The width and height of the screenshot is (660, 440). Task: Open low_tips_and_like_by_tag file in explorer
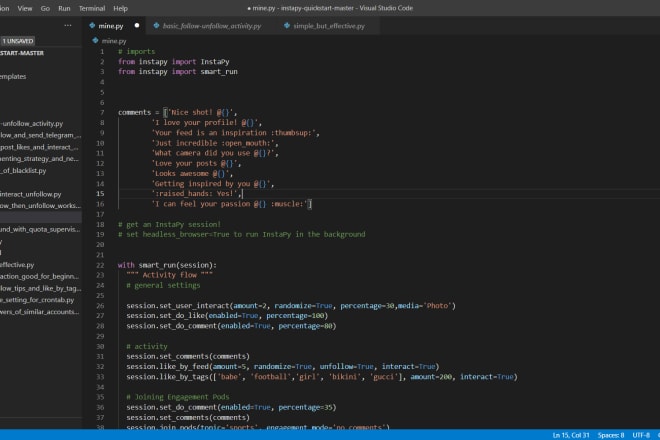[x=40, y=288]
